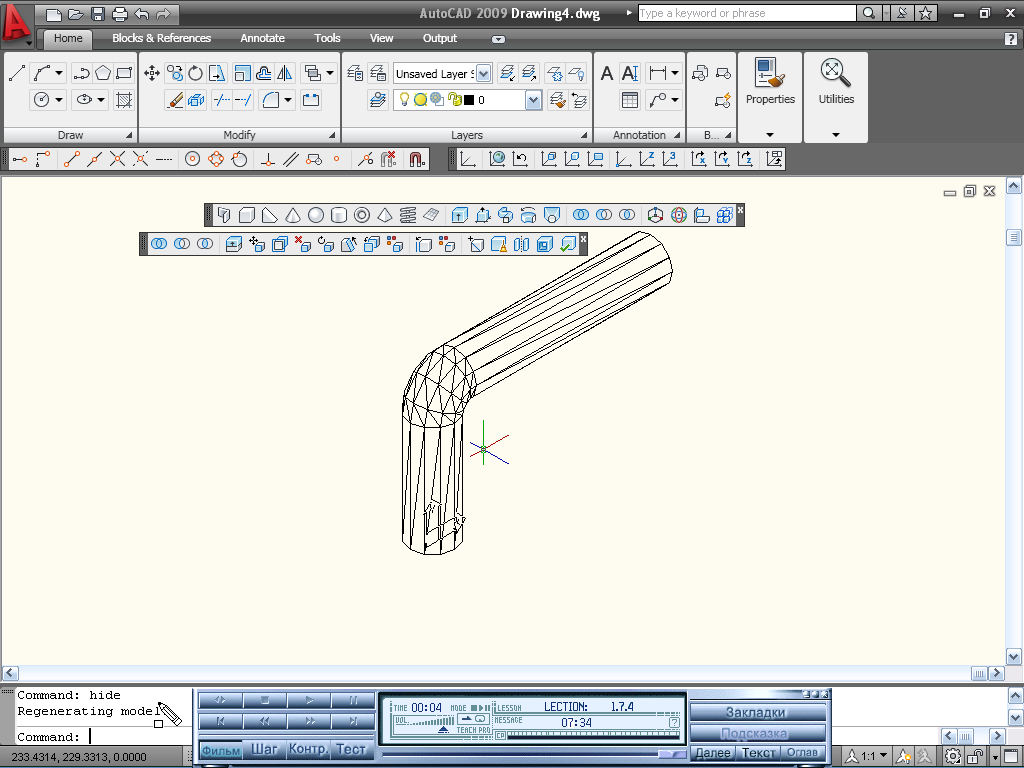Click the Snap to Center icon

(192, 159)
